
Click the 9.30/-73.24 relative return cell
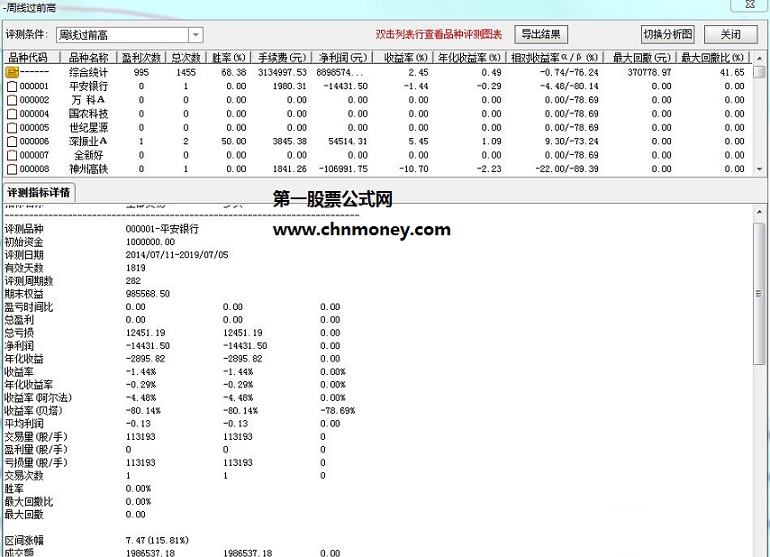pos(572,141)
